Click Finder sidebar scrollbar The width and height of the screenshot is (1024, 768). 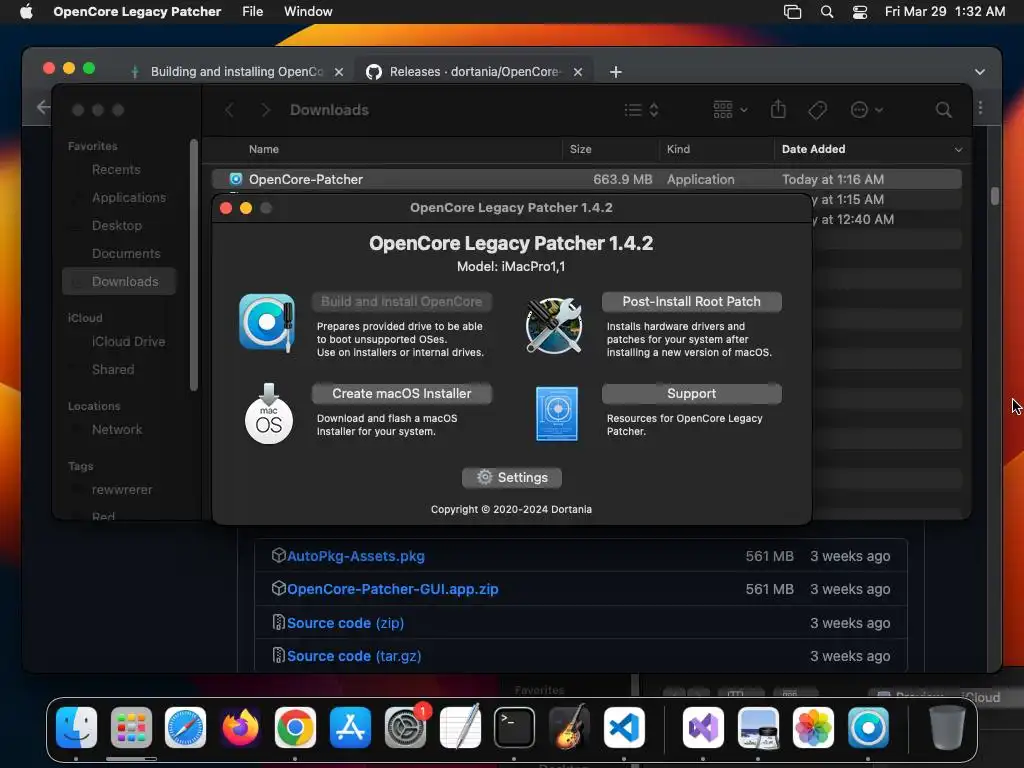pyautogui.click(x=193, y=265)
